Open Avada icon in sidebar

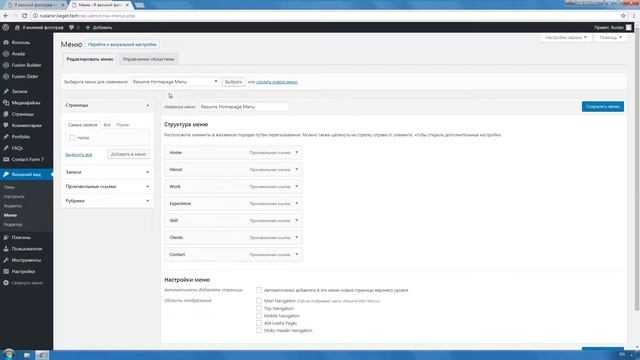(6, 54)
